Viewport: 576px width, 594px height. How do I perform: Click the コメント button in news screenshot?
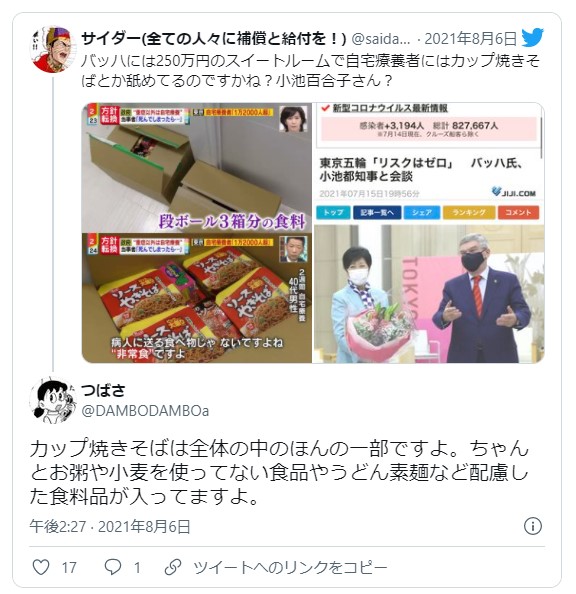click(x=518, y=213)
